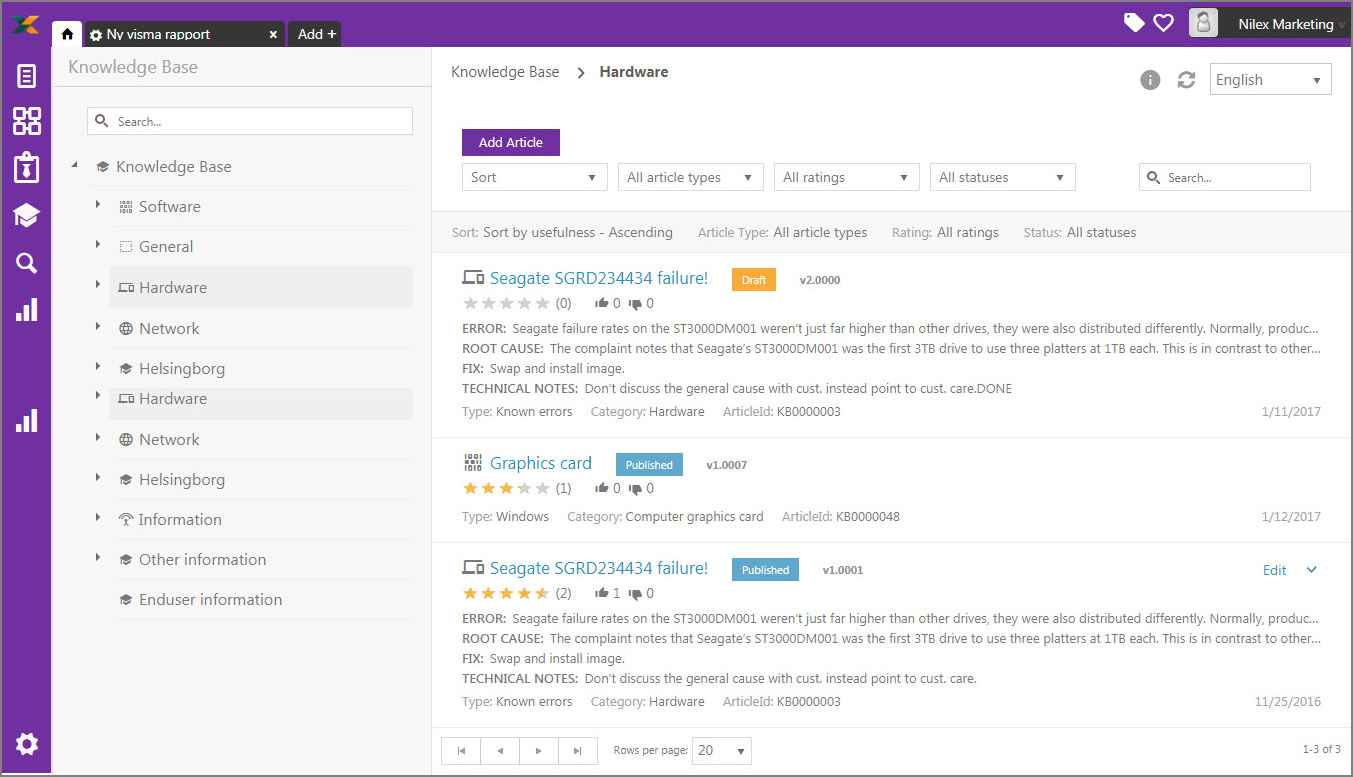Click Knowledge Base breadcrumb link
1353x777 pixels.
pyautogui.click(x=505, y=72)
